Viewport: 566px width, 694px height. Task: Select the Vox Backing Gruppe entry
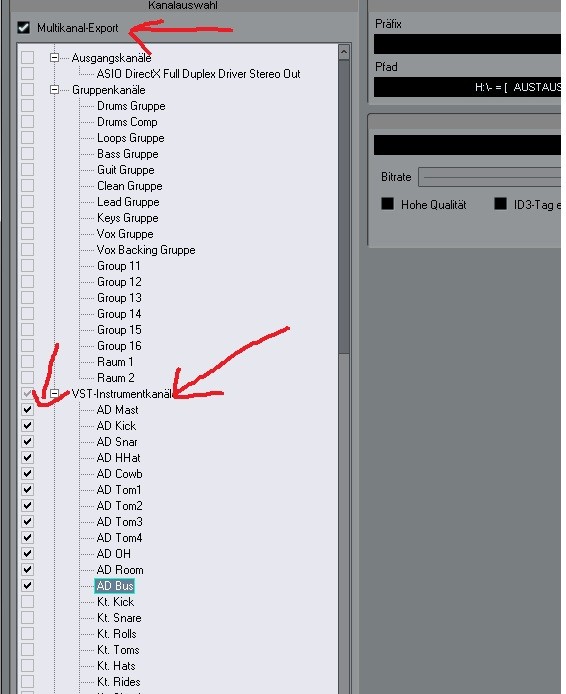click(x=146, y=250)
